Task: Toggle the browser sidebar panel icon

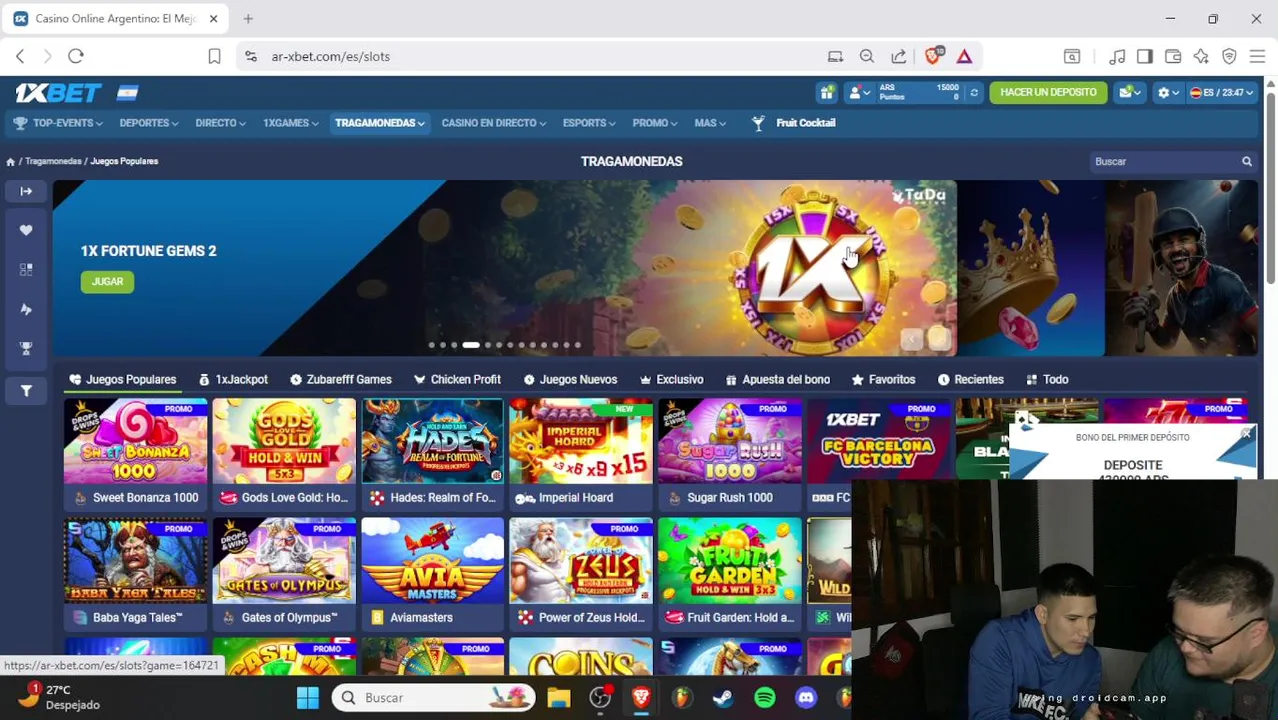Action: [x=1145, y=56]
